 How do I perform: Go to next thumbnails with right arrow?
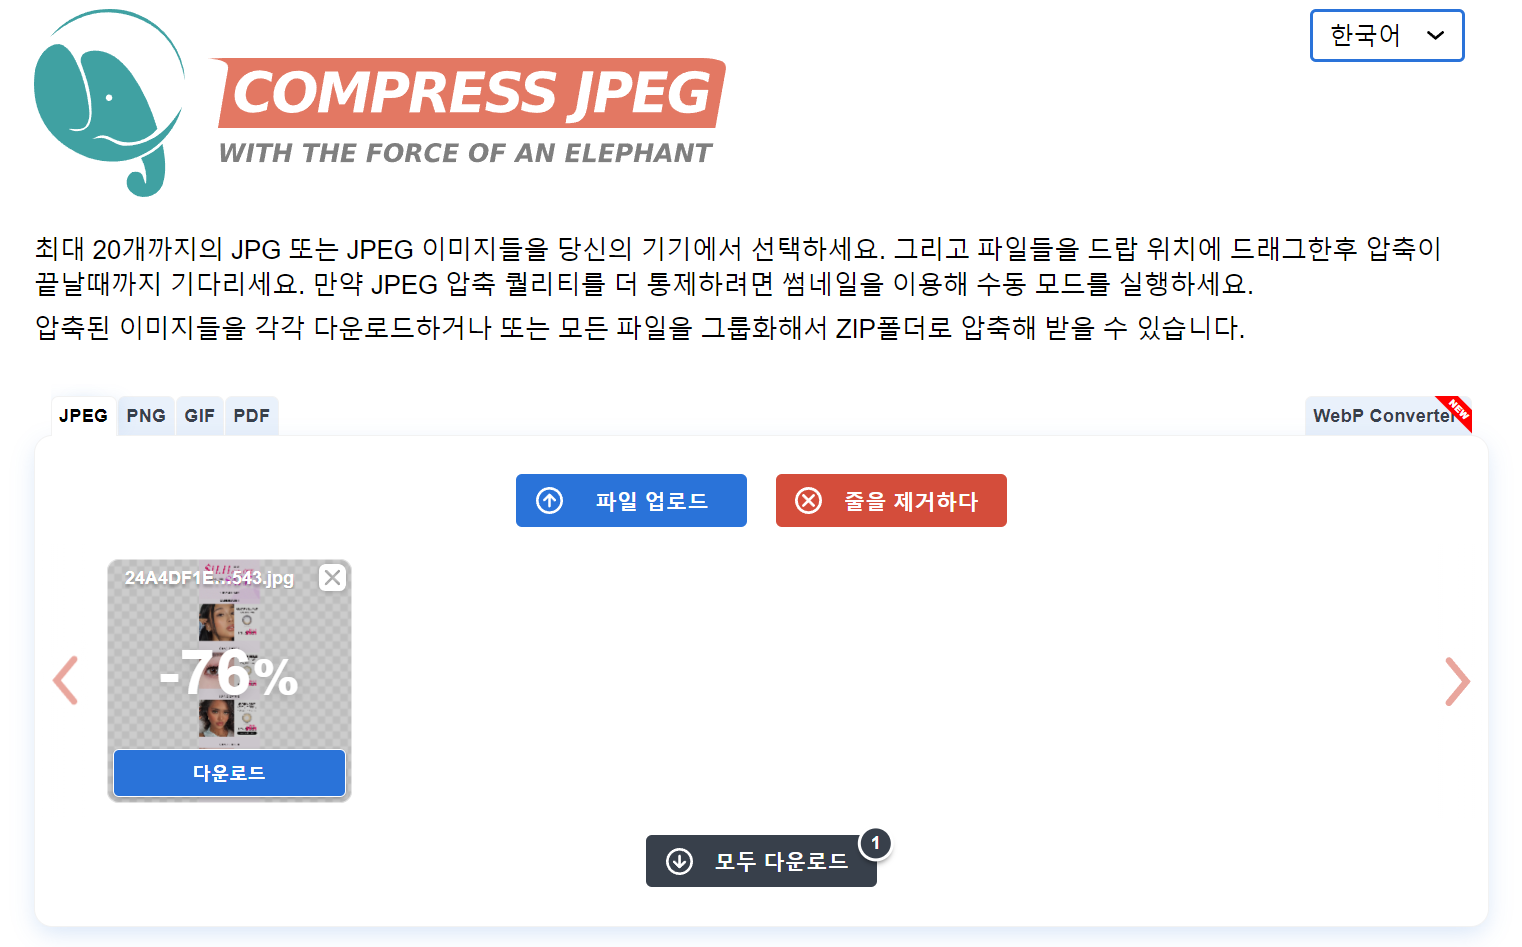pos(1457,681)
